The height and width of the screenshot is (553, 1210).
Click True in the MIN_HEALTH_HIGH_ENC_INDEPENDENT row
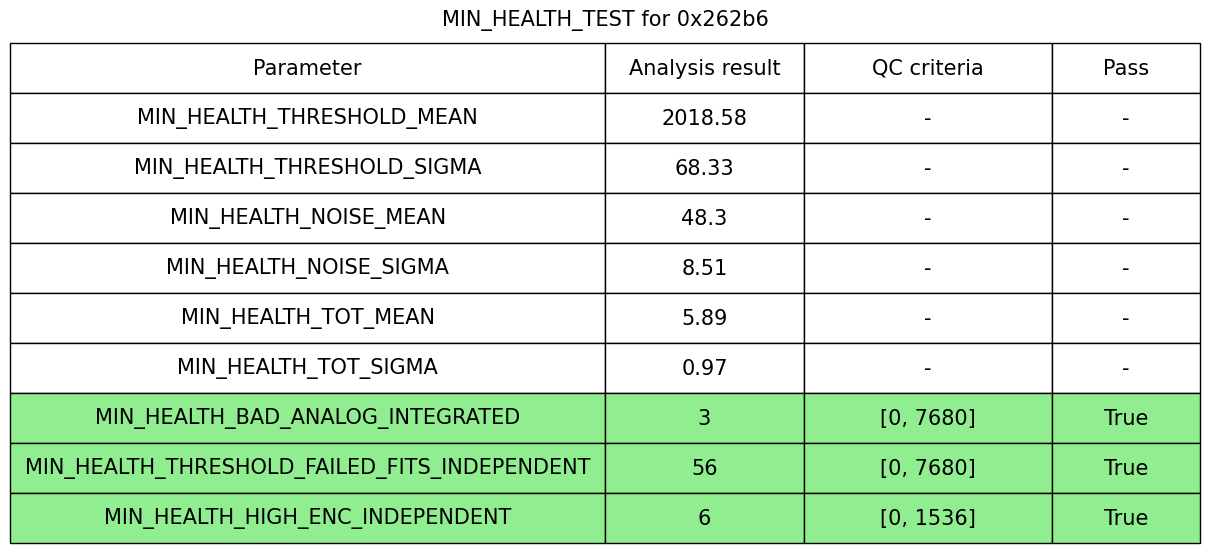click(x=1125, y=518)
